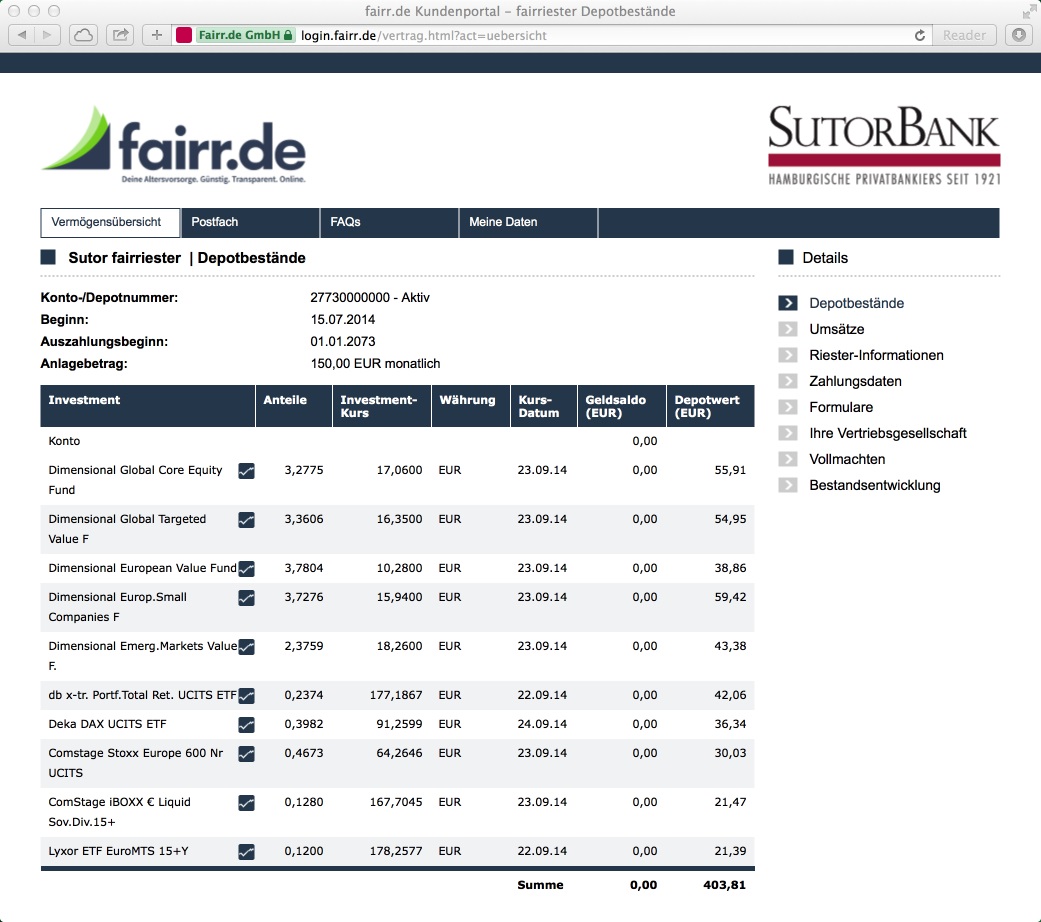Click the Depotwert value 55,91

[730, 470]
